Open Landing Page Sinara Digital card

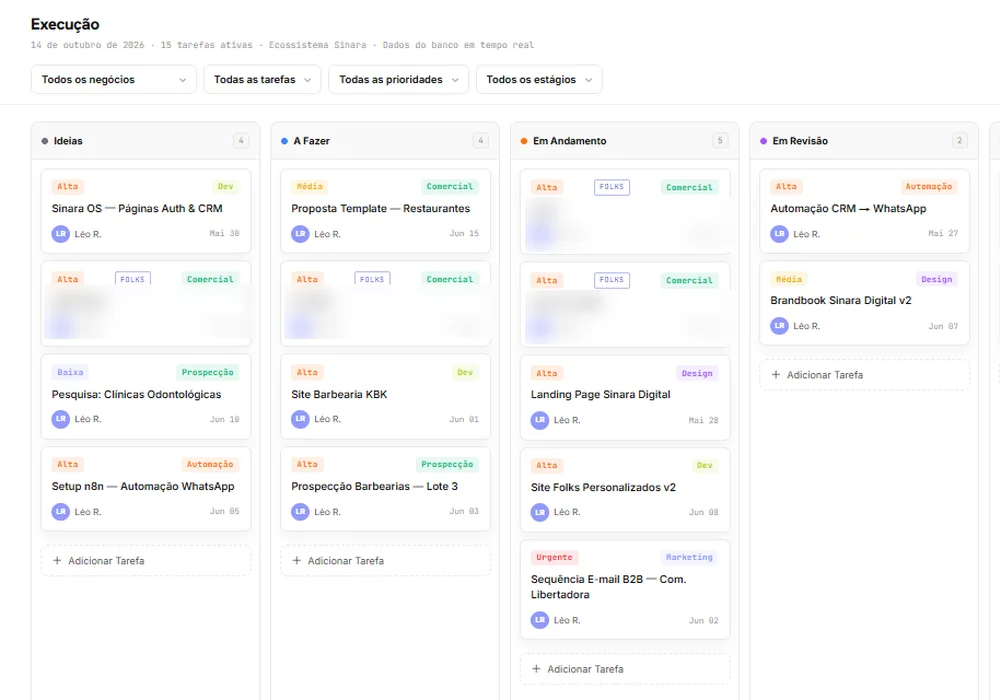point(625,398)
